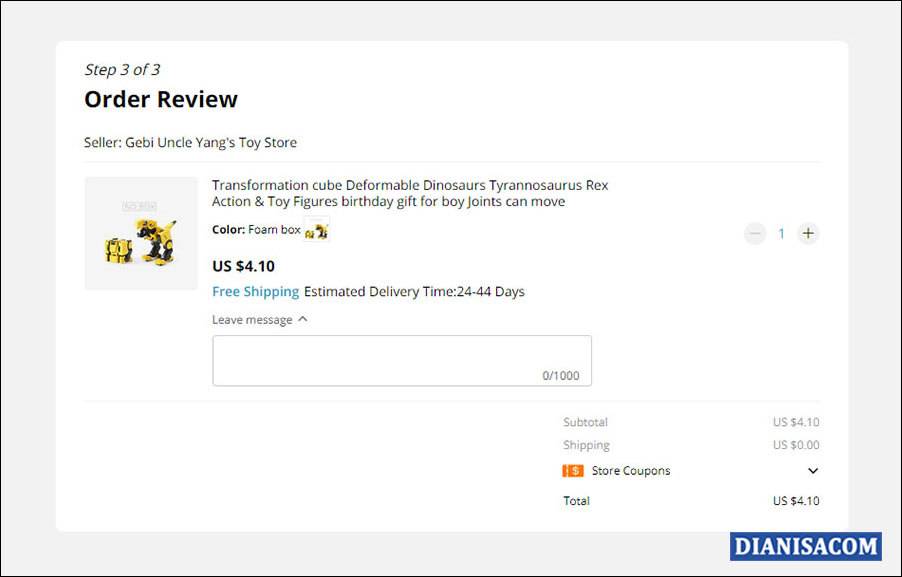The image size is (902, 577).
Task: Click the chevron next to Store Coupons
Action: pyautogui.click(x=813, y=470)
